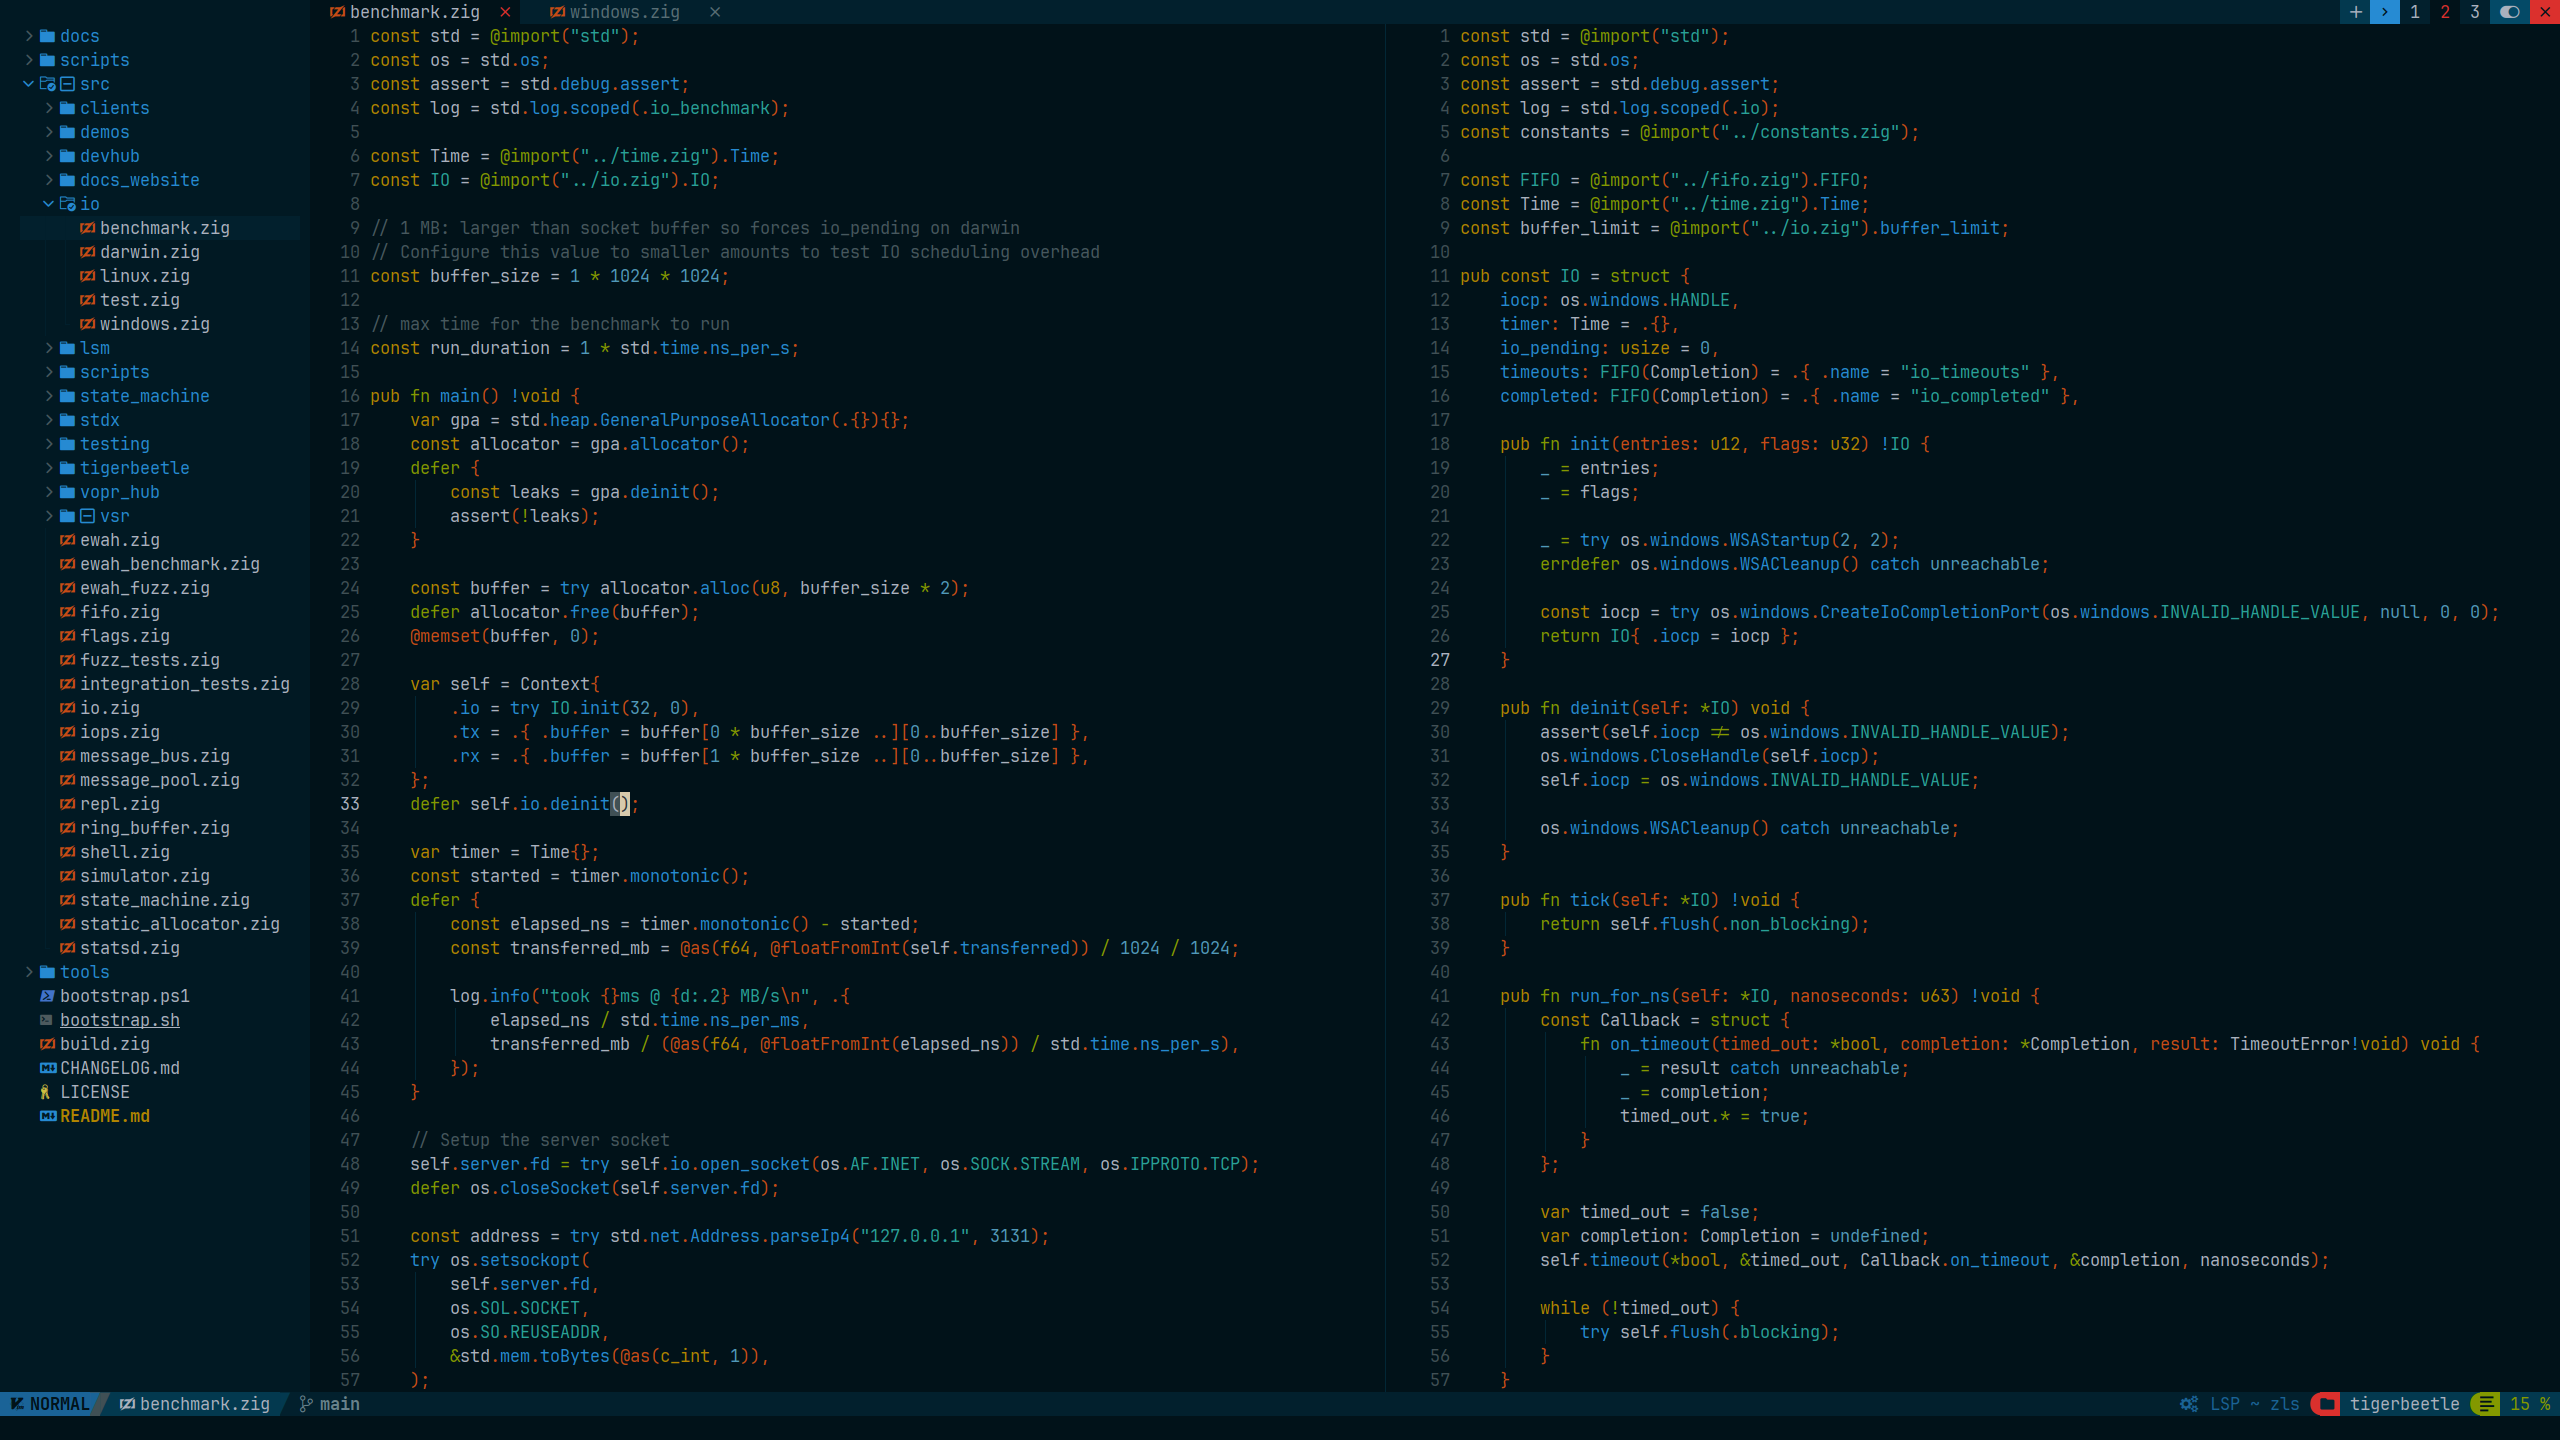2560x1440 pixels.
Task: Select the windows.zig buffer tab
Action: point(625,12)
